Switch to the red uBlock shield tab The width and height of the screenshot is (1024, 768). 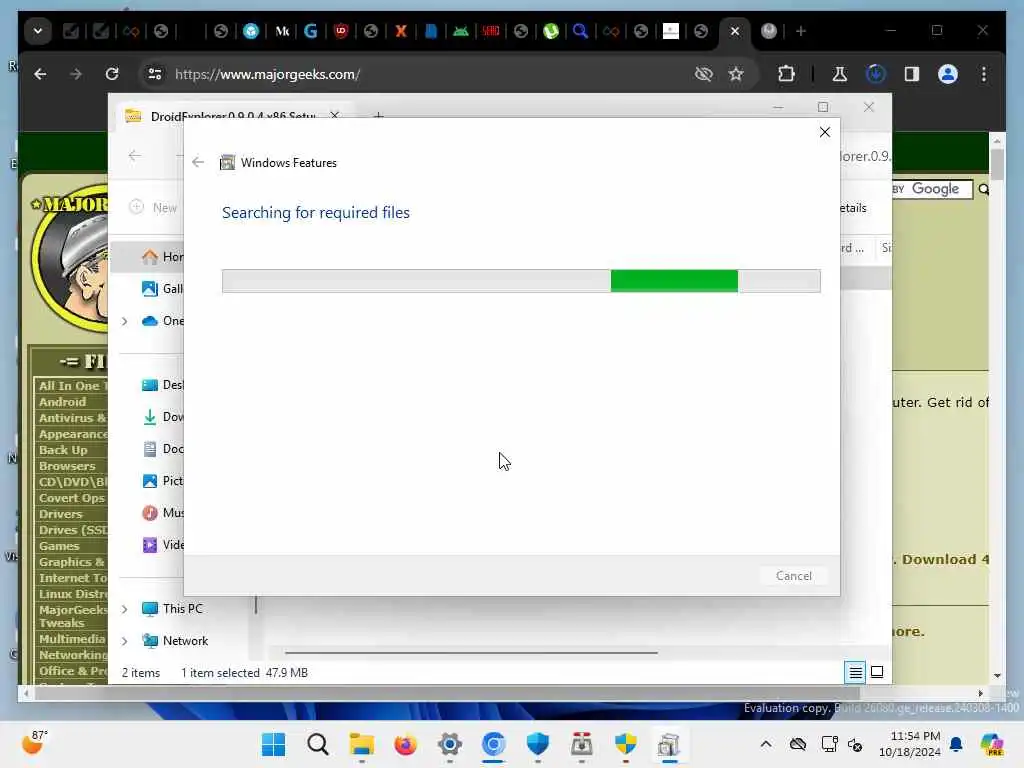(x=341, y=31)
